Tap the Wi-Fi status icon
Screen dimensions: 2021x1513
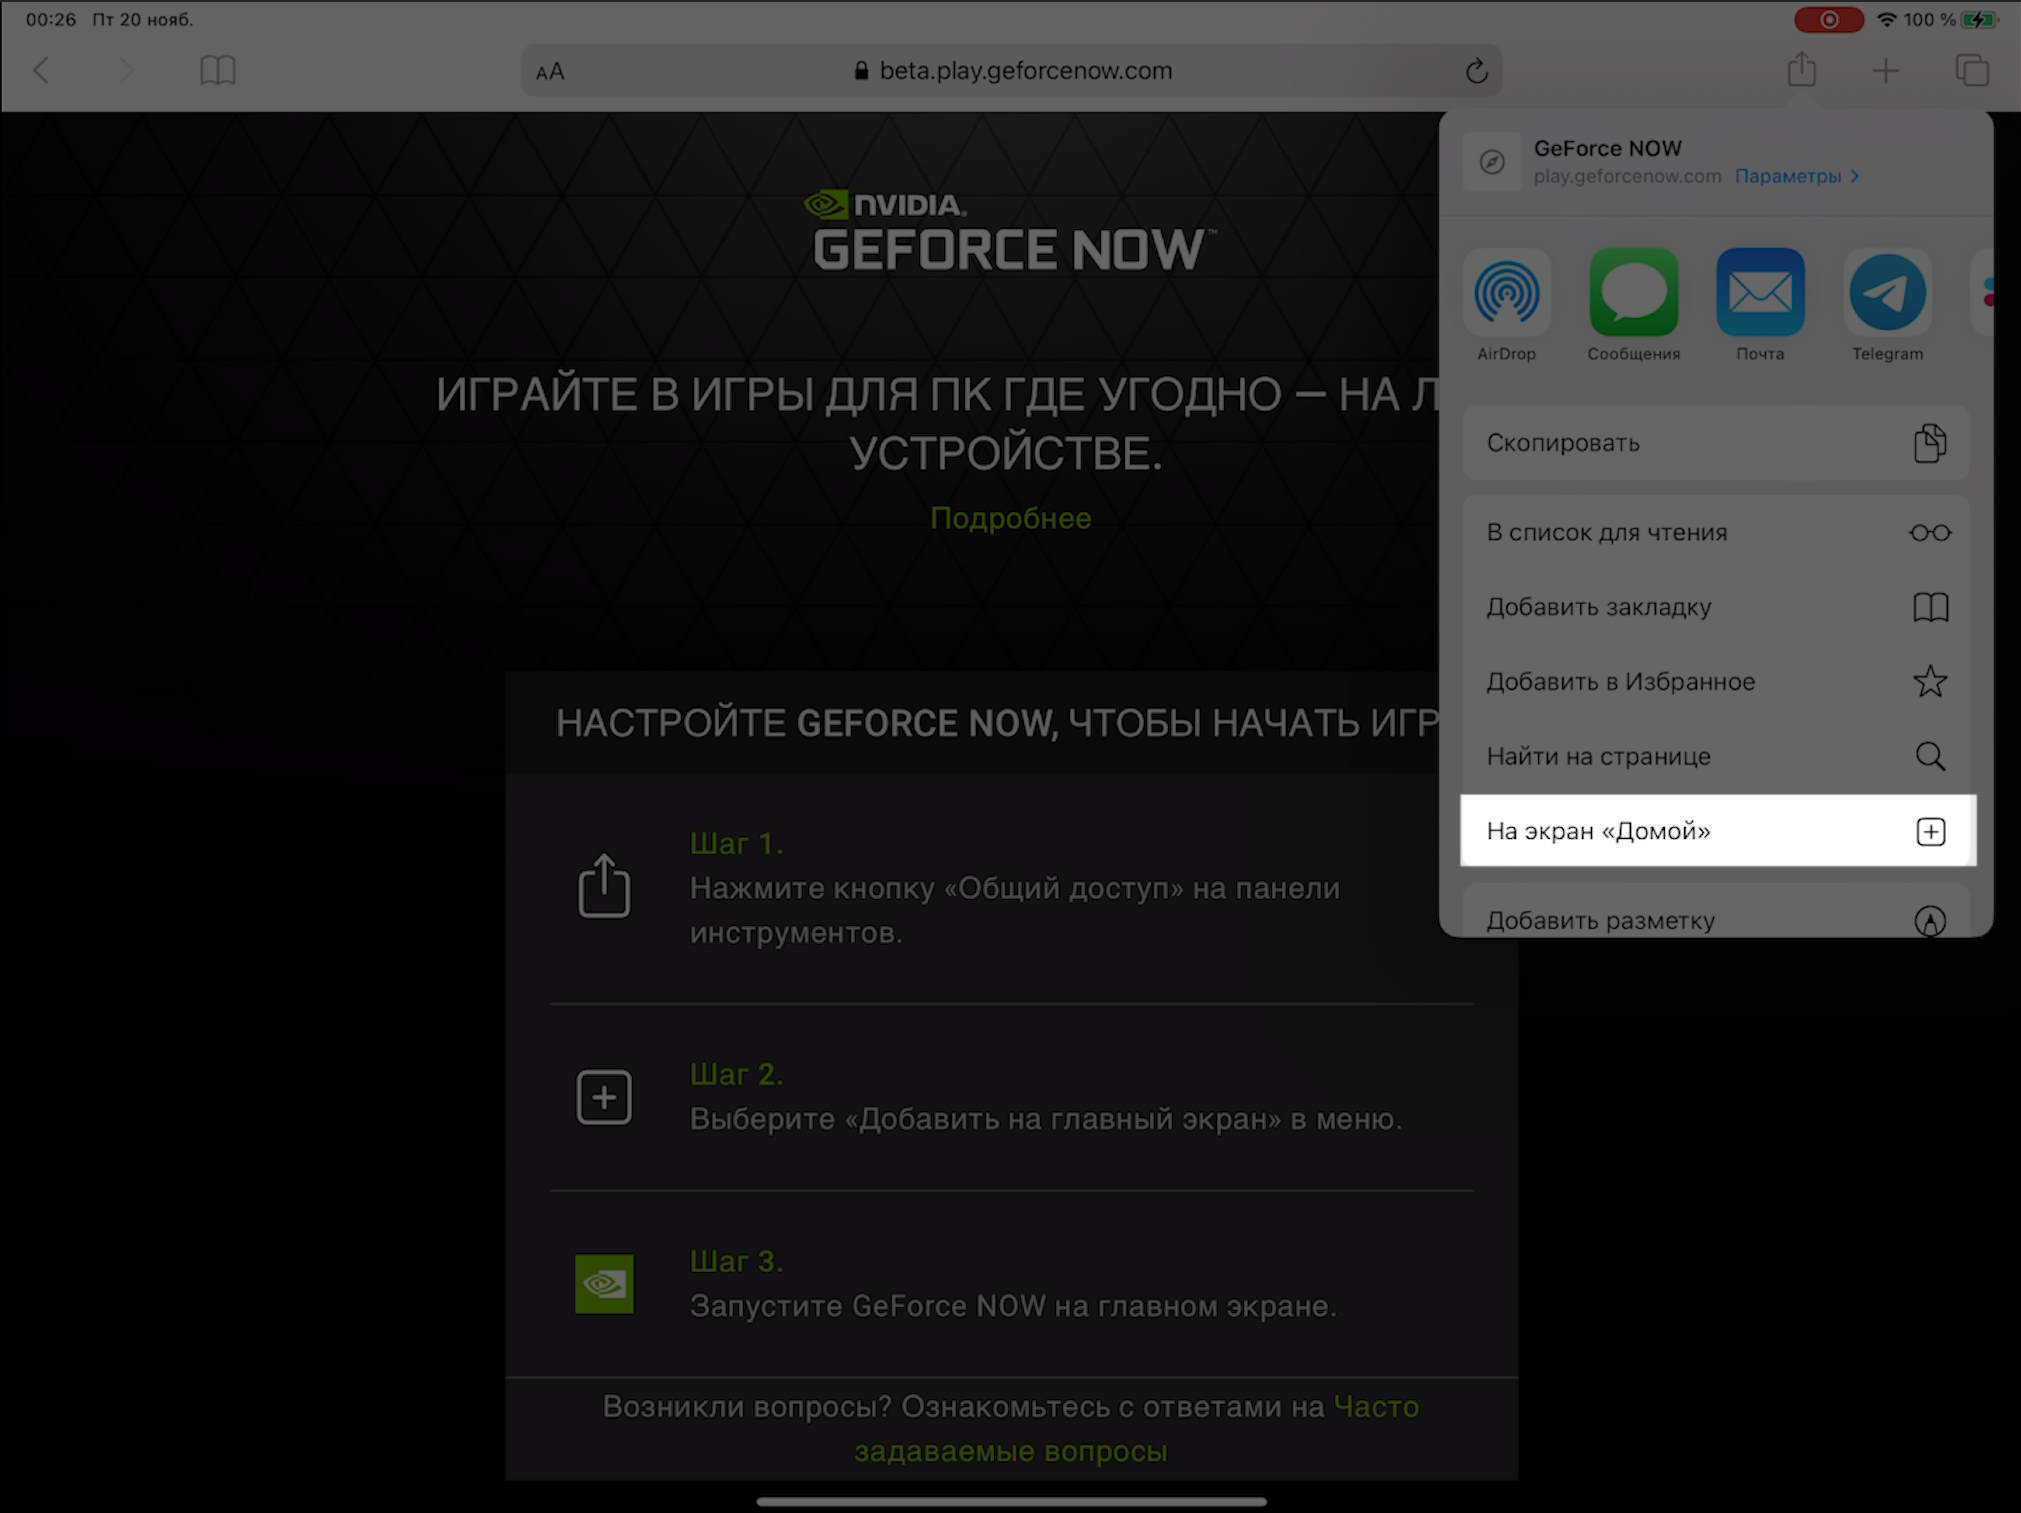coord(1886,19)
